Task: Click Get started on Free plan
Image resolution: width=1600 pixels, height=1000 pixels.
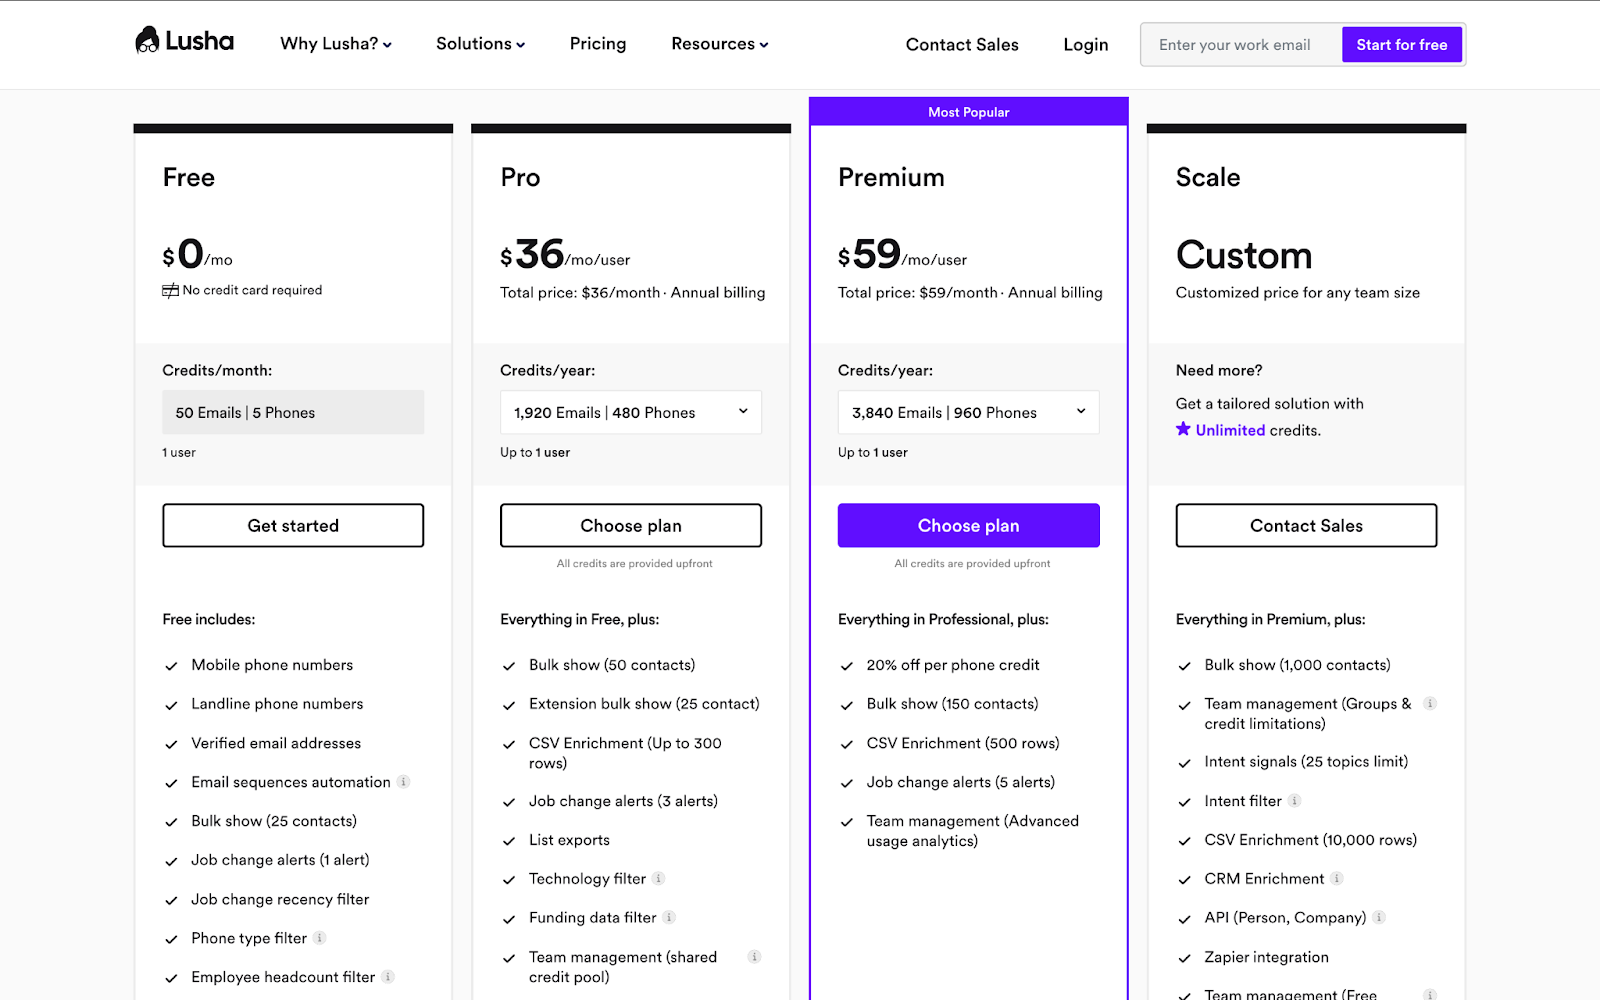Action: click(293, 525)
